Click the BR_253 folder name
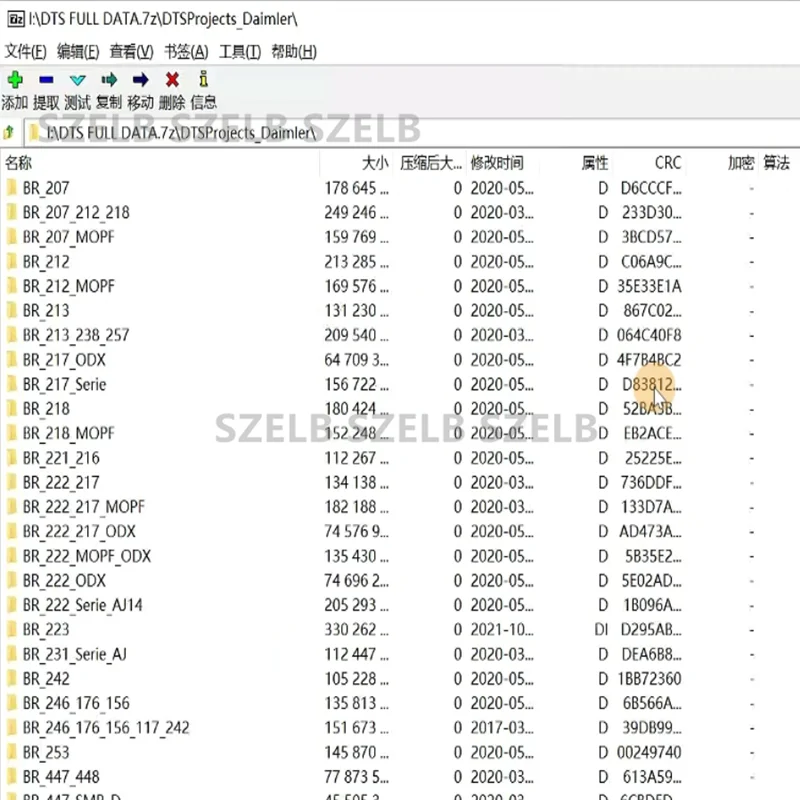This screenshot has width=800, height=800. pos(46,753)
